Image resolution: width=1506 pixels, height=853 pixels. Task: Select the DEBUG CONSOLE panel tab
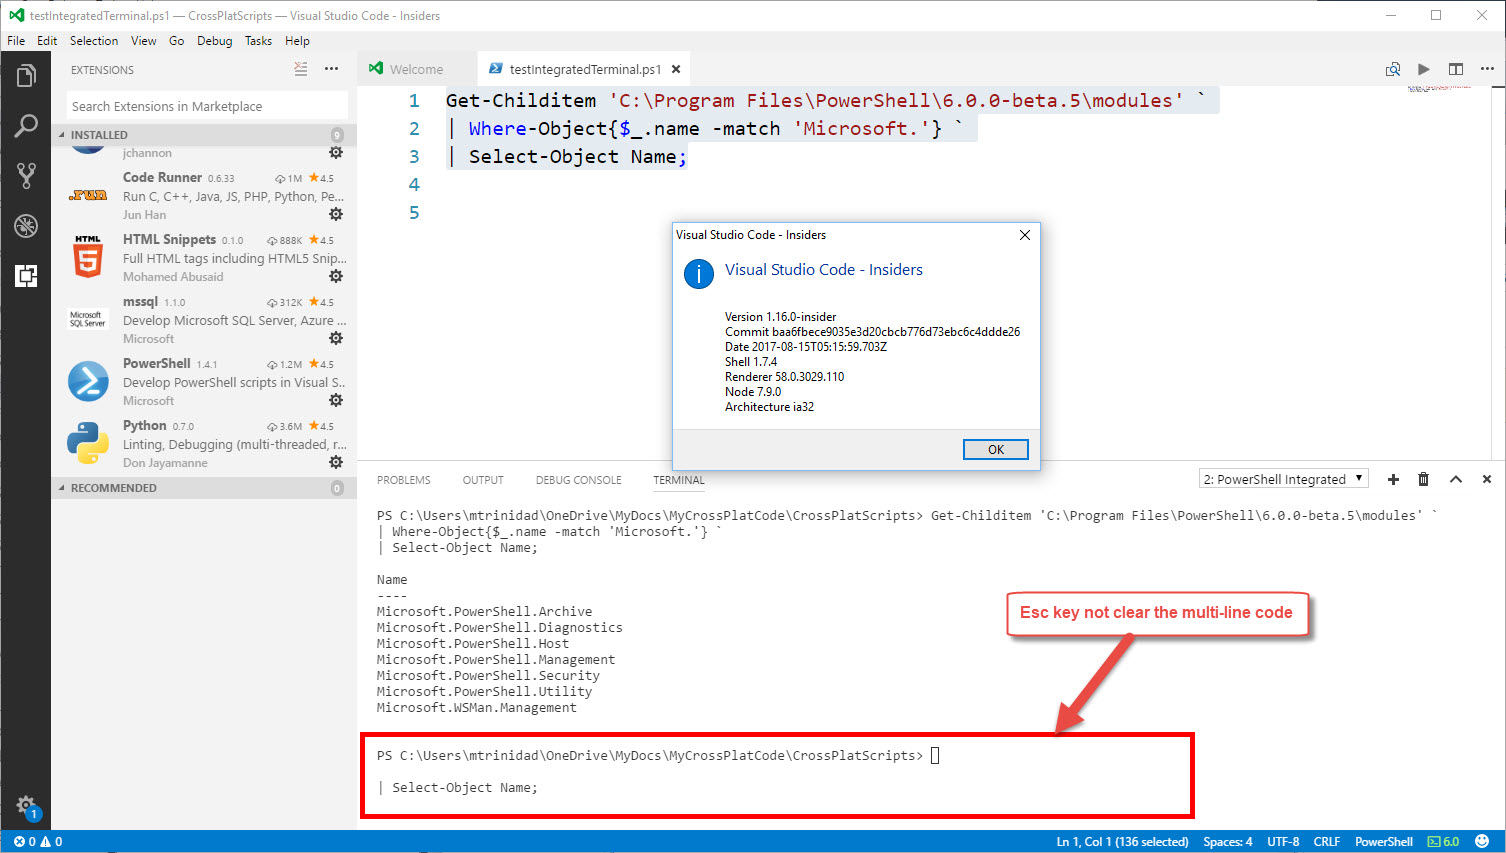[x=578, y=480]
